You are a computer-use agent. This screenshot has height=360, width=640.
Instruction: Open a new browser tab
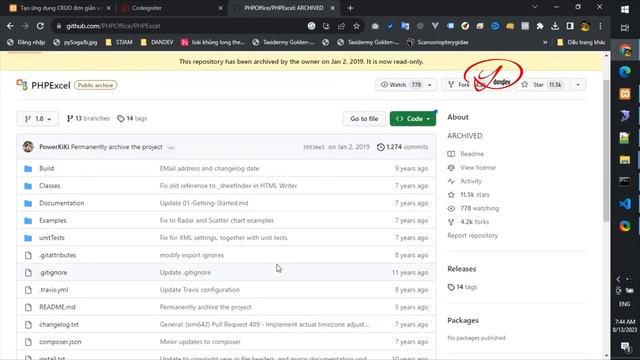[x=350, y=8]
